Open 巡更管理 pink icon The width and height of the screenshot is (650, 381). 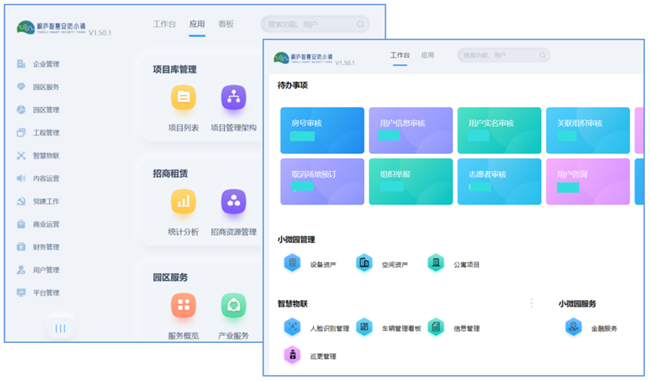click(x=292, y=355)
